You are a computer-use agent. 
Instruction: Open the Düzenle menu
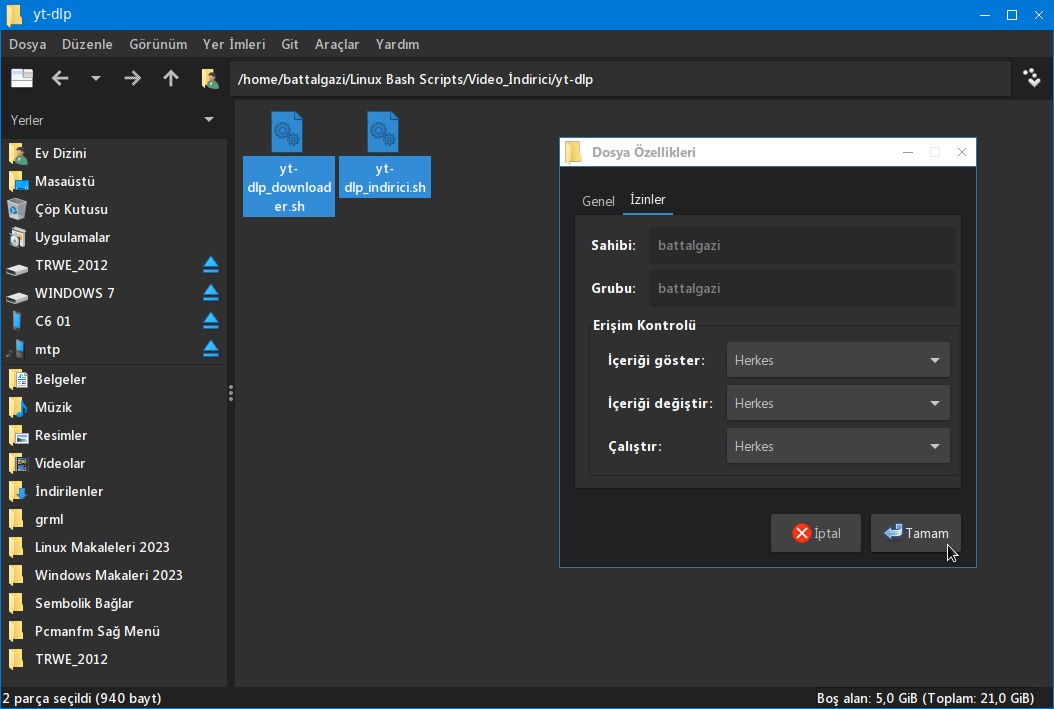87,44
